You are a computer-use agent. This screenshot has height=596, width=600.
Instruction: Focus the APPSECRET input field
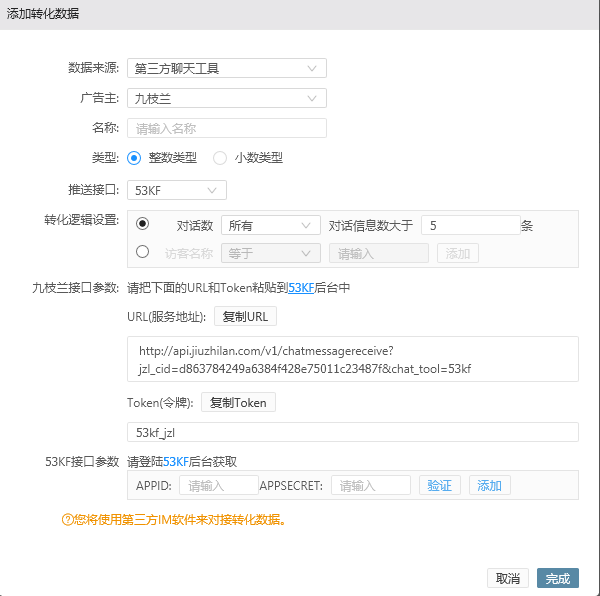371,485
